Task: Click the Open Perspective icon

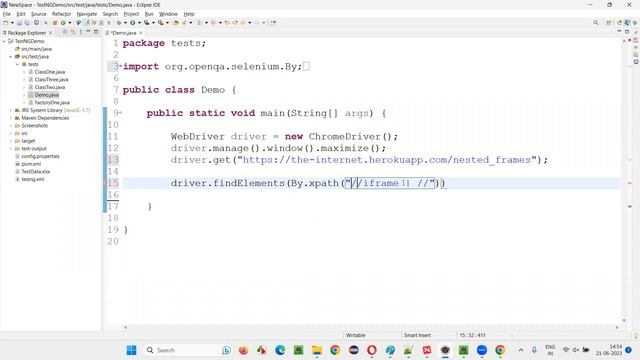Action: (609, 23)
